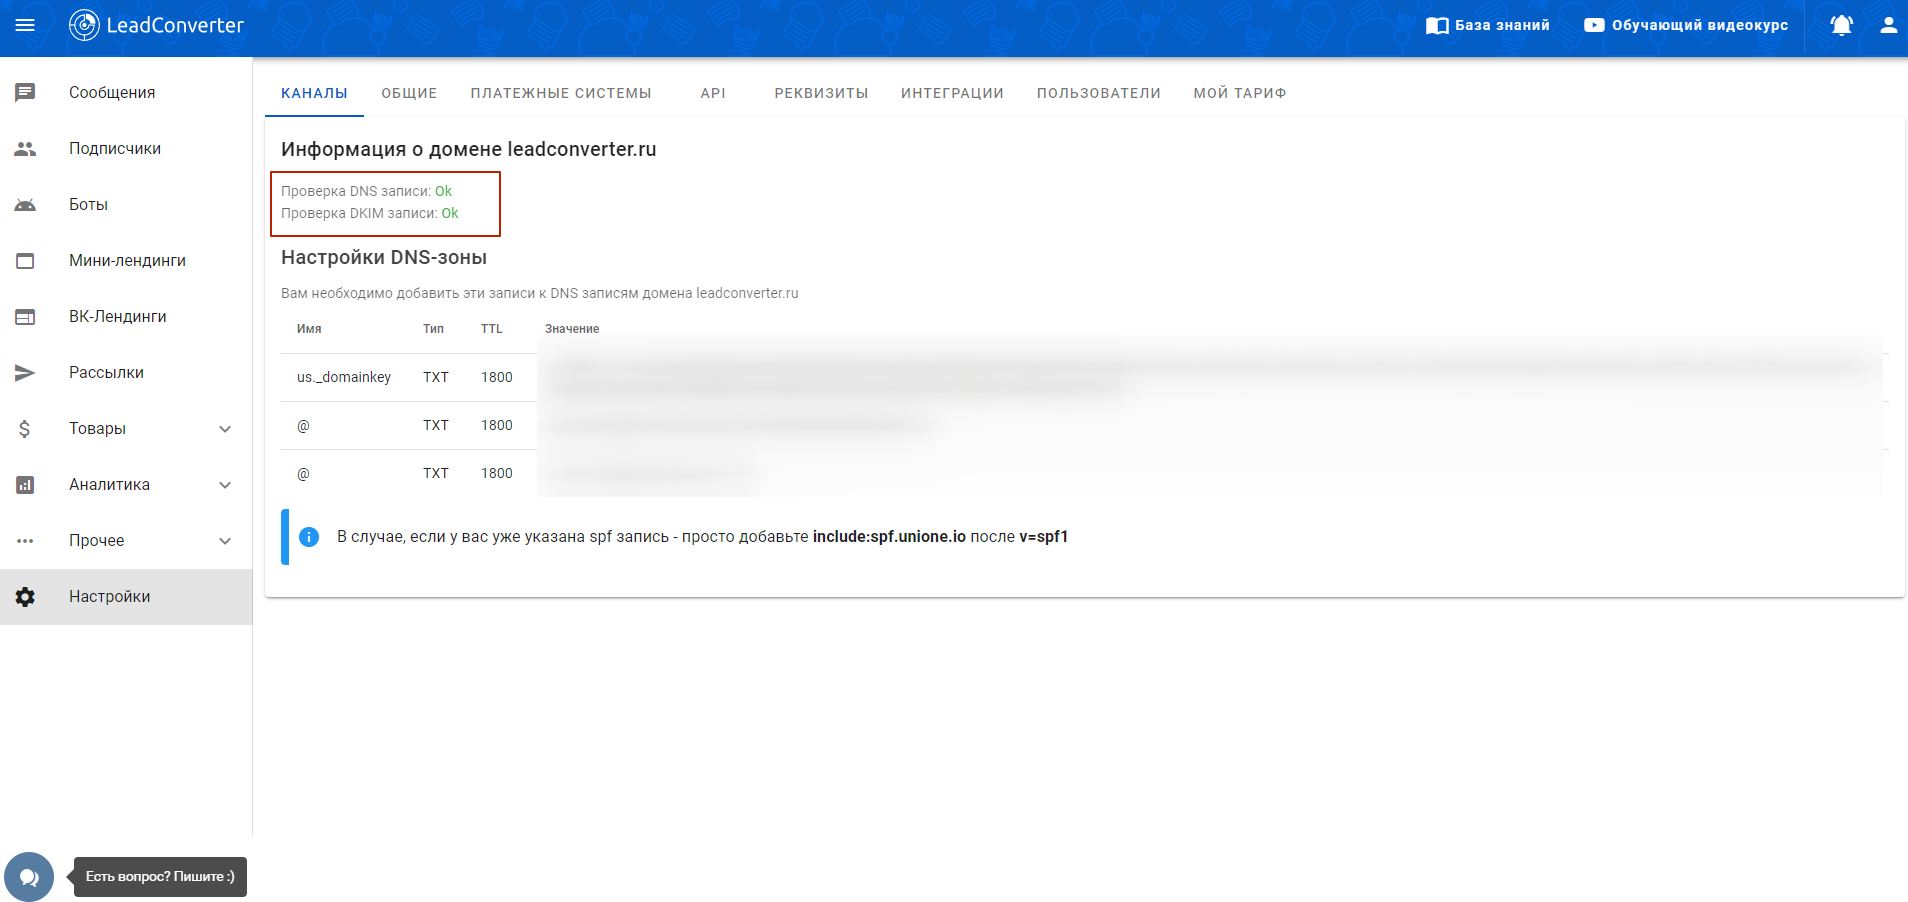Open the user profile icon
The image size is (1908, 902).
tap(1888, 25)
